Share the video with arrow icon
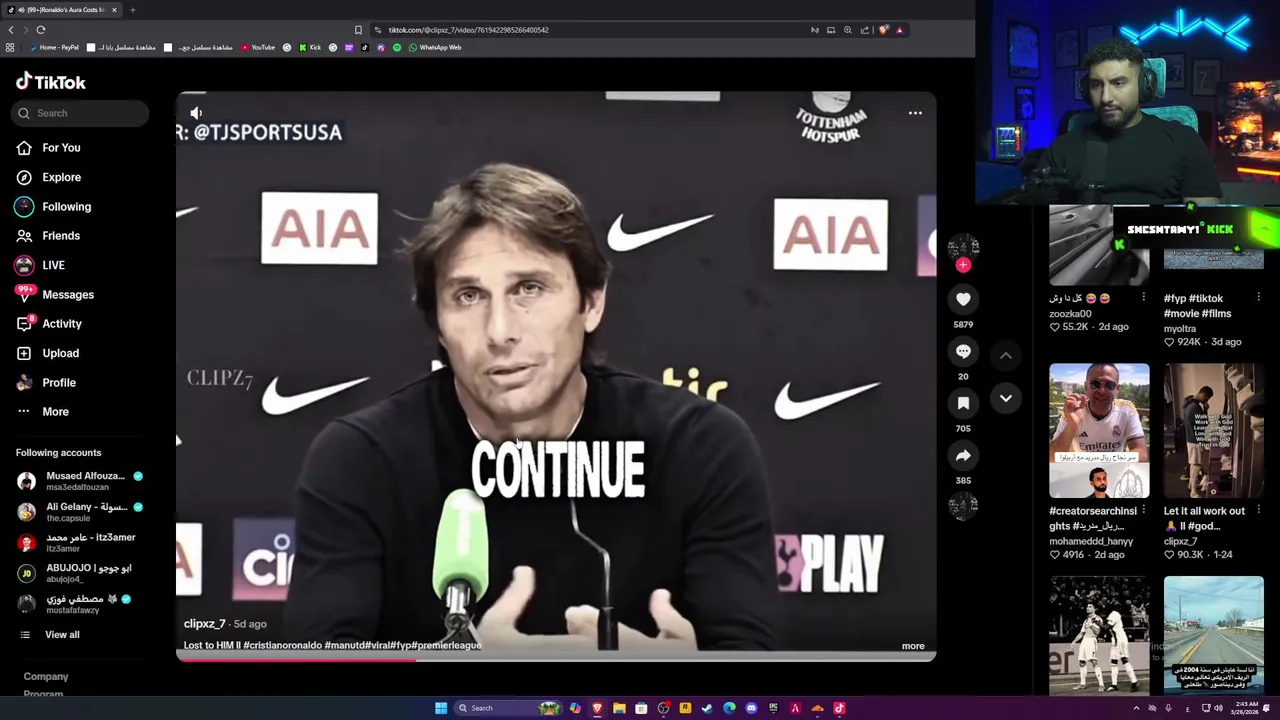This screenshot has height=720, width=1280. click(x=963, y=455)
